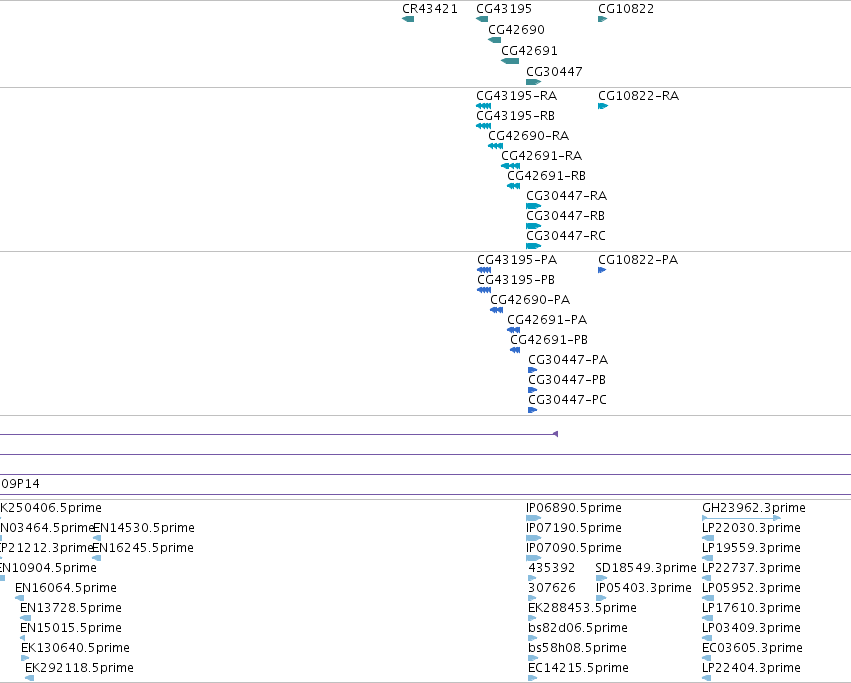851x683 pixels.
Task: Select the IP05403.3prime EST label
Action: tap(644, 588)
